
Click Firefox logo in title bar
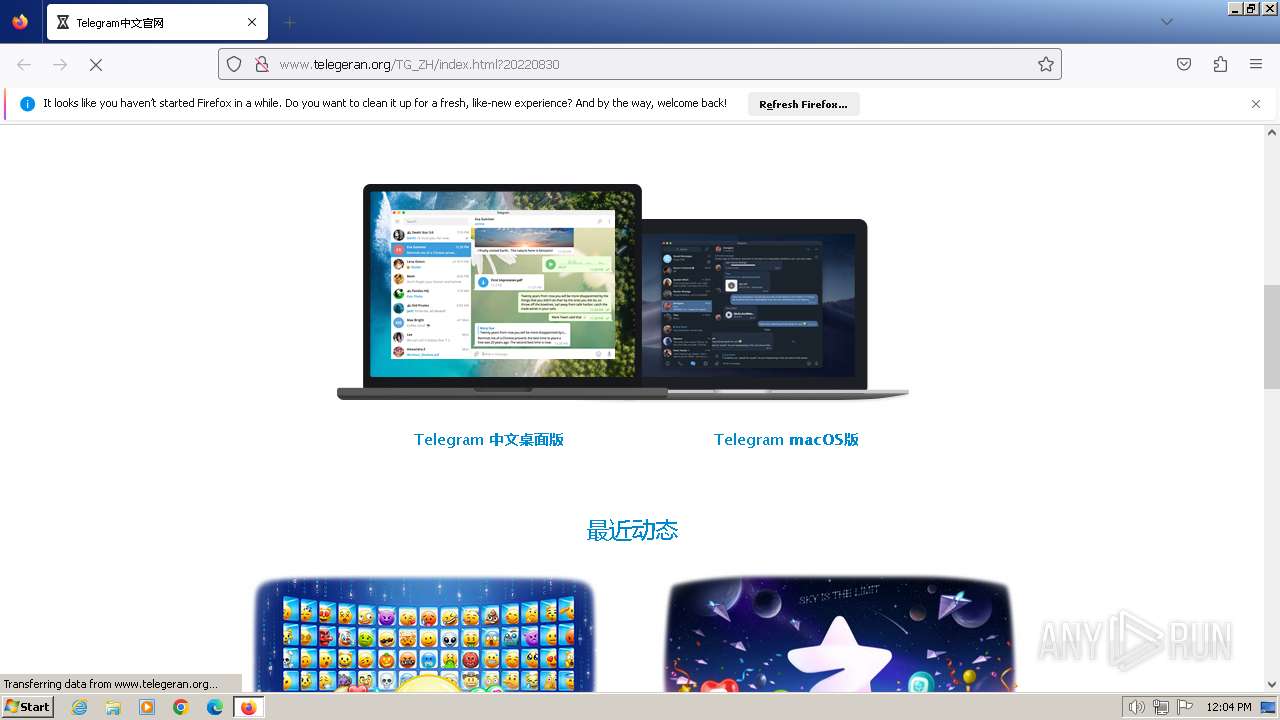click(x=20, y=22)
